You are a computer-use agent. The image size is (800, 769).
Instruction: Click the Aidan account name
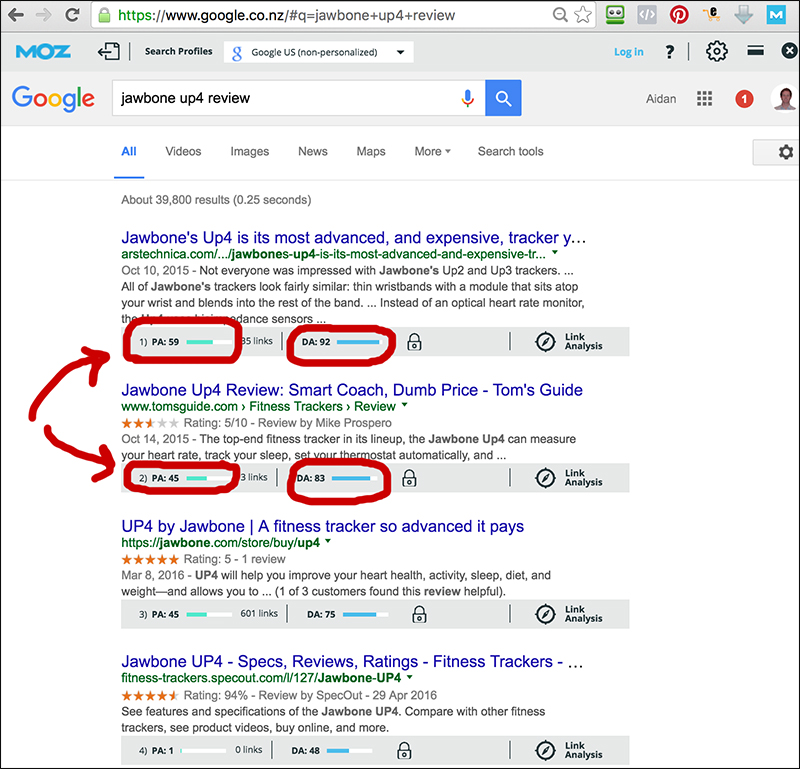661,98
